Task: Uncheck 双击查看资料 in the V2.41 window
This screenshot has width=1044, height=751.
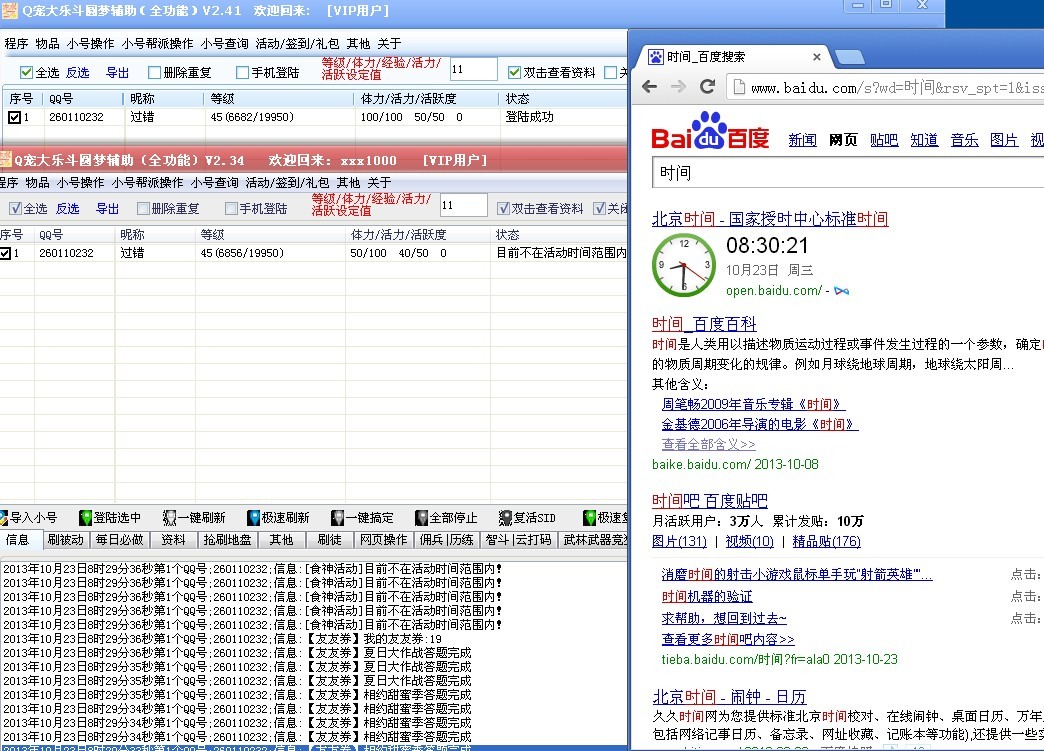Action: coord(514,72)
